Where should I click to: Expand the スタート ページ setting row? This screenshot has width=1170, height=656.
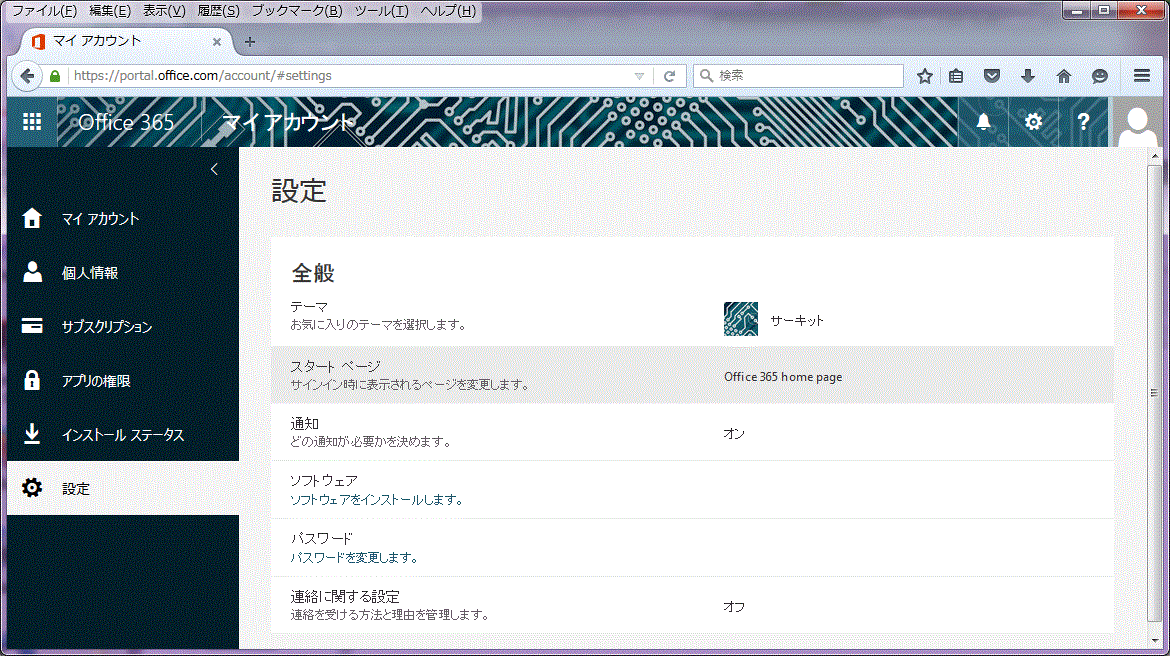click(x=692, y=375)
